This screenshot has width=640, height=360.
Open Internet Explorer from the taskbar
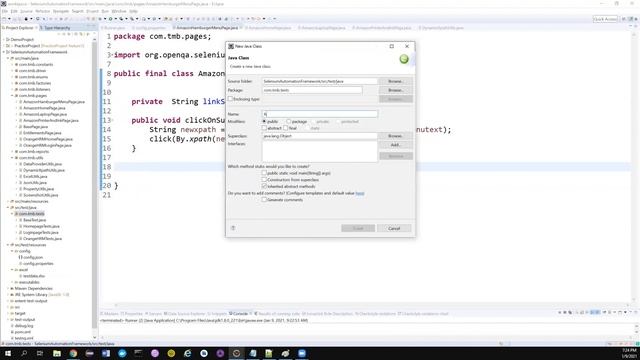[x=187, y=353]
